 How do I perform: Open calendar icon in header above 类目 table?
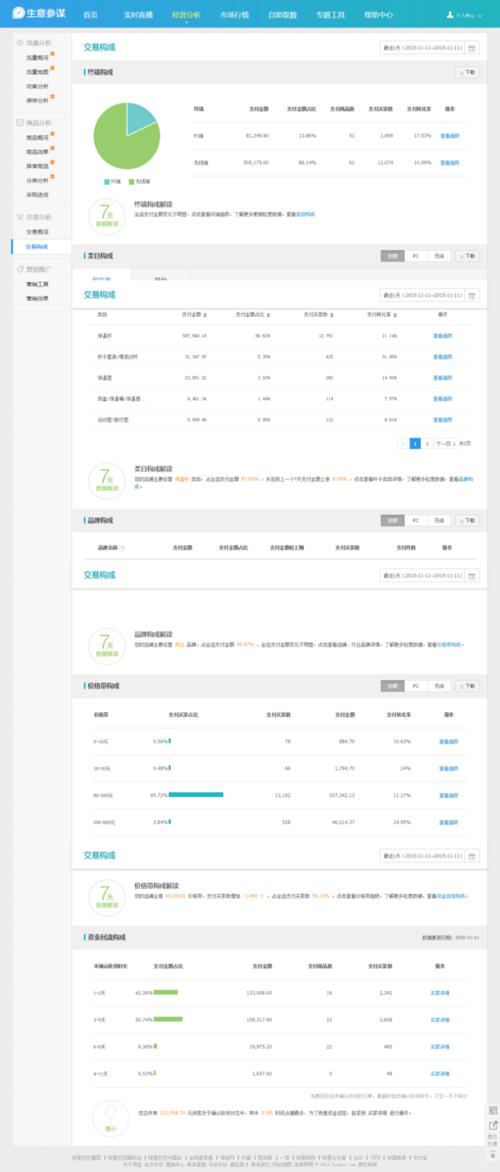(x=472, y=295)
